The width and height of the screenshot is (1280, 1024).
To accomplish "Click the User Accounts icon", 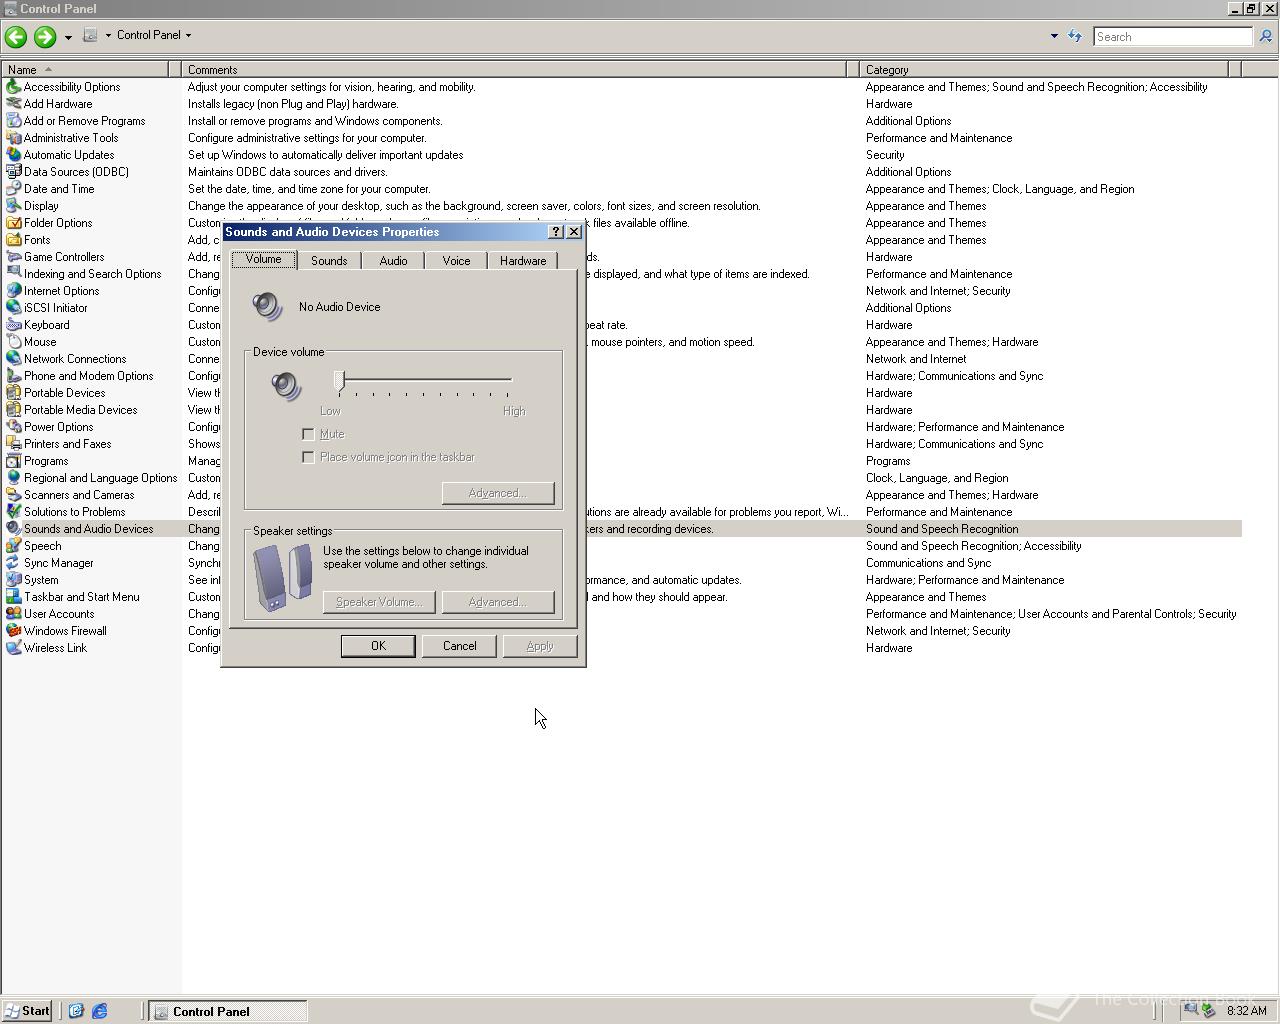I will pyautogui.click(x=13, y=614).
